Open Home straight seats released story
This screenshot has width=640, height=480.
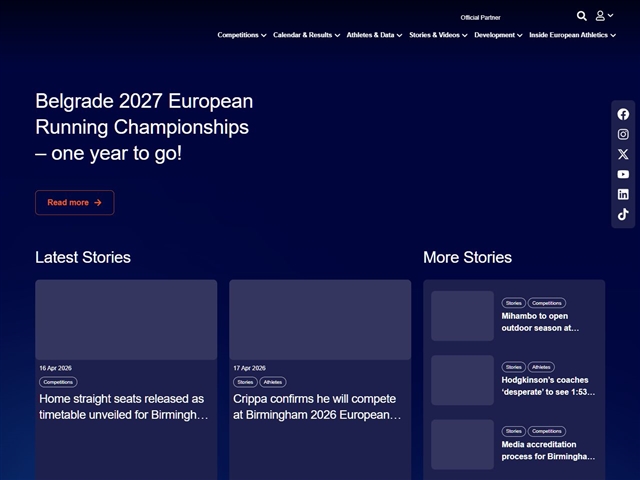[124, 407]
